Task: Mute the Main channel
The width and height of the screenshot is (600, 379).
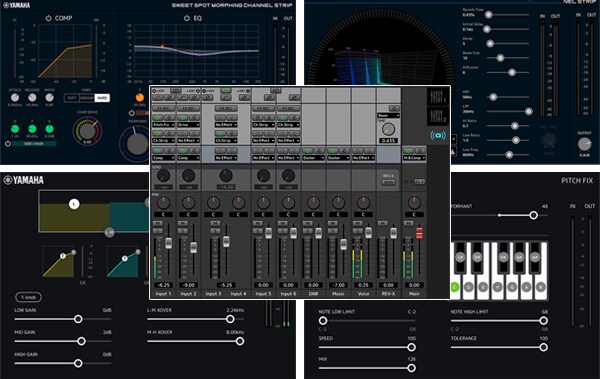Action: click(408, 223)
